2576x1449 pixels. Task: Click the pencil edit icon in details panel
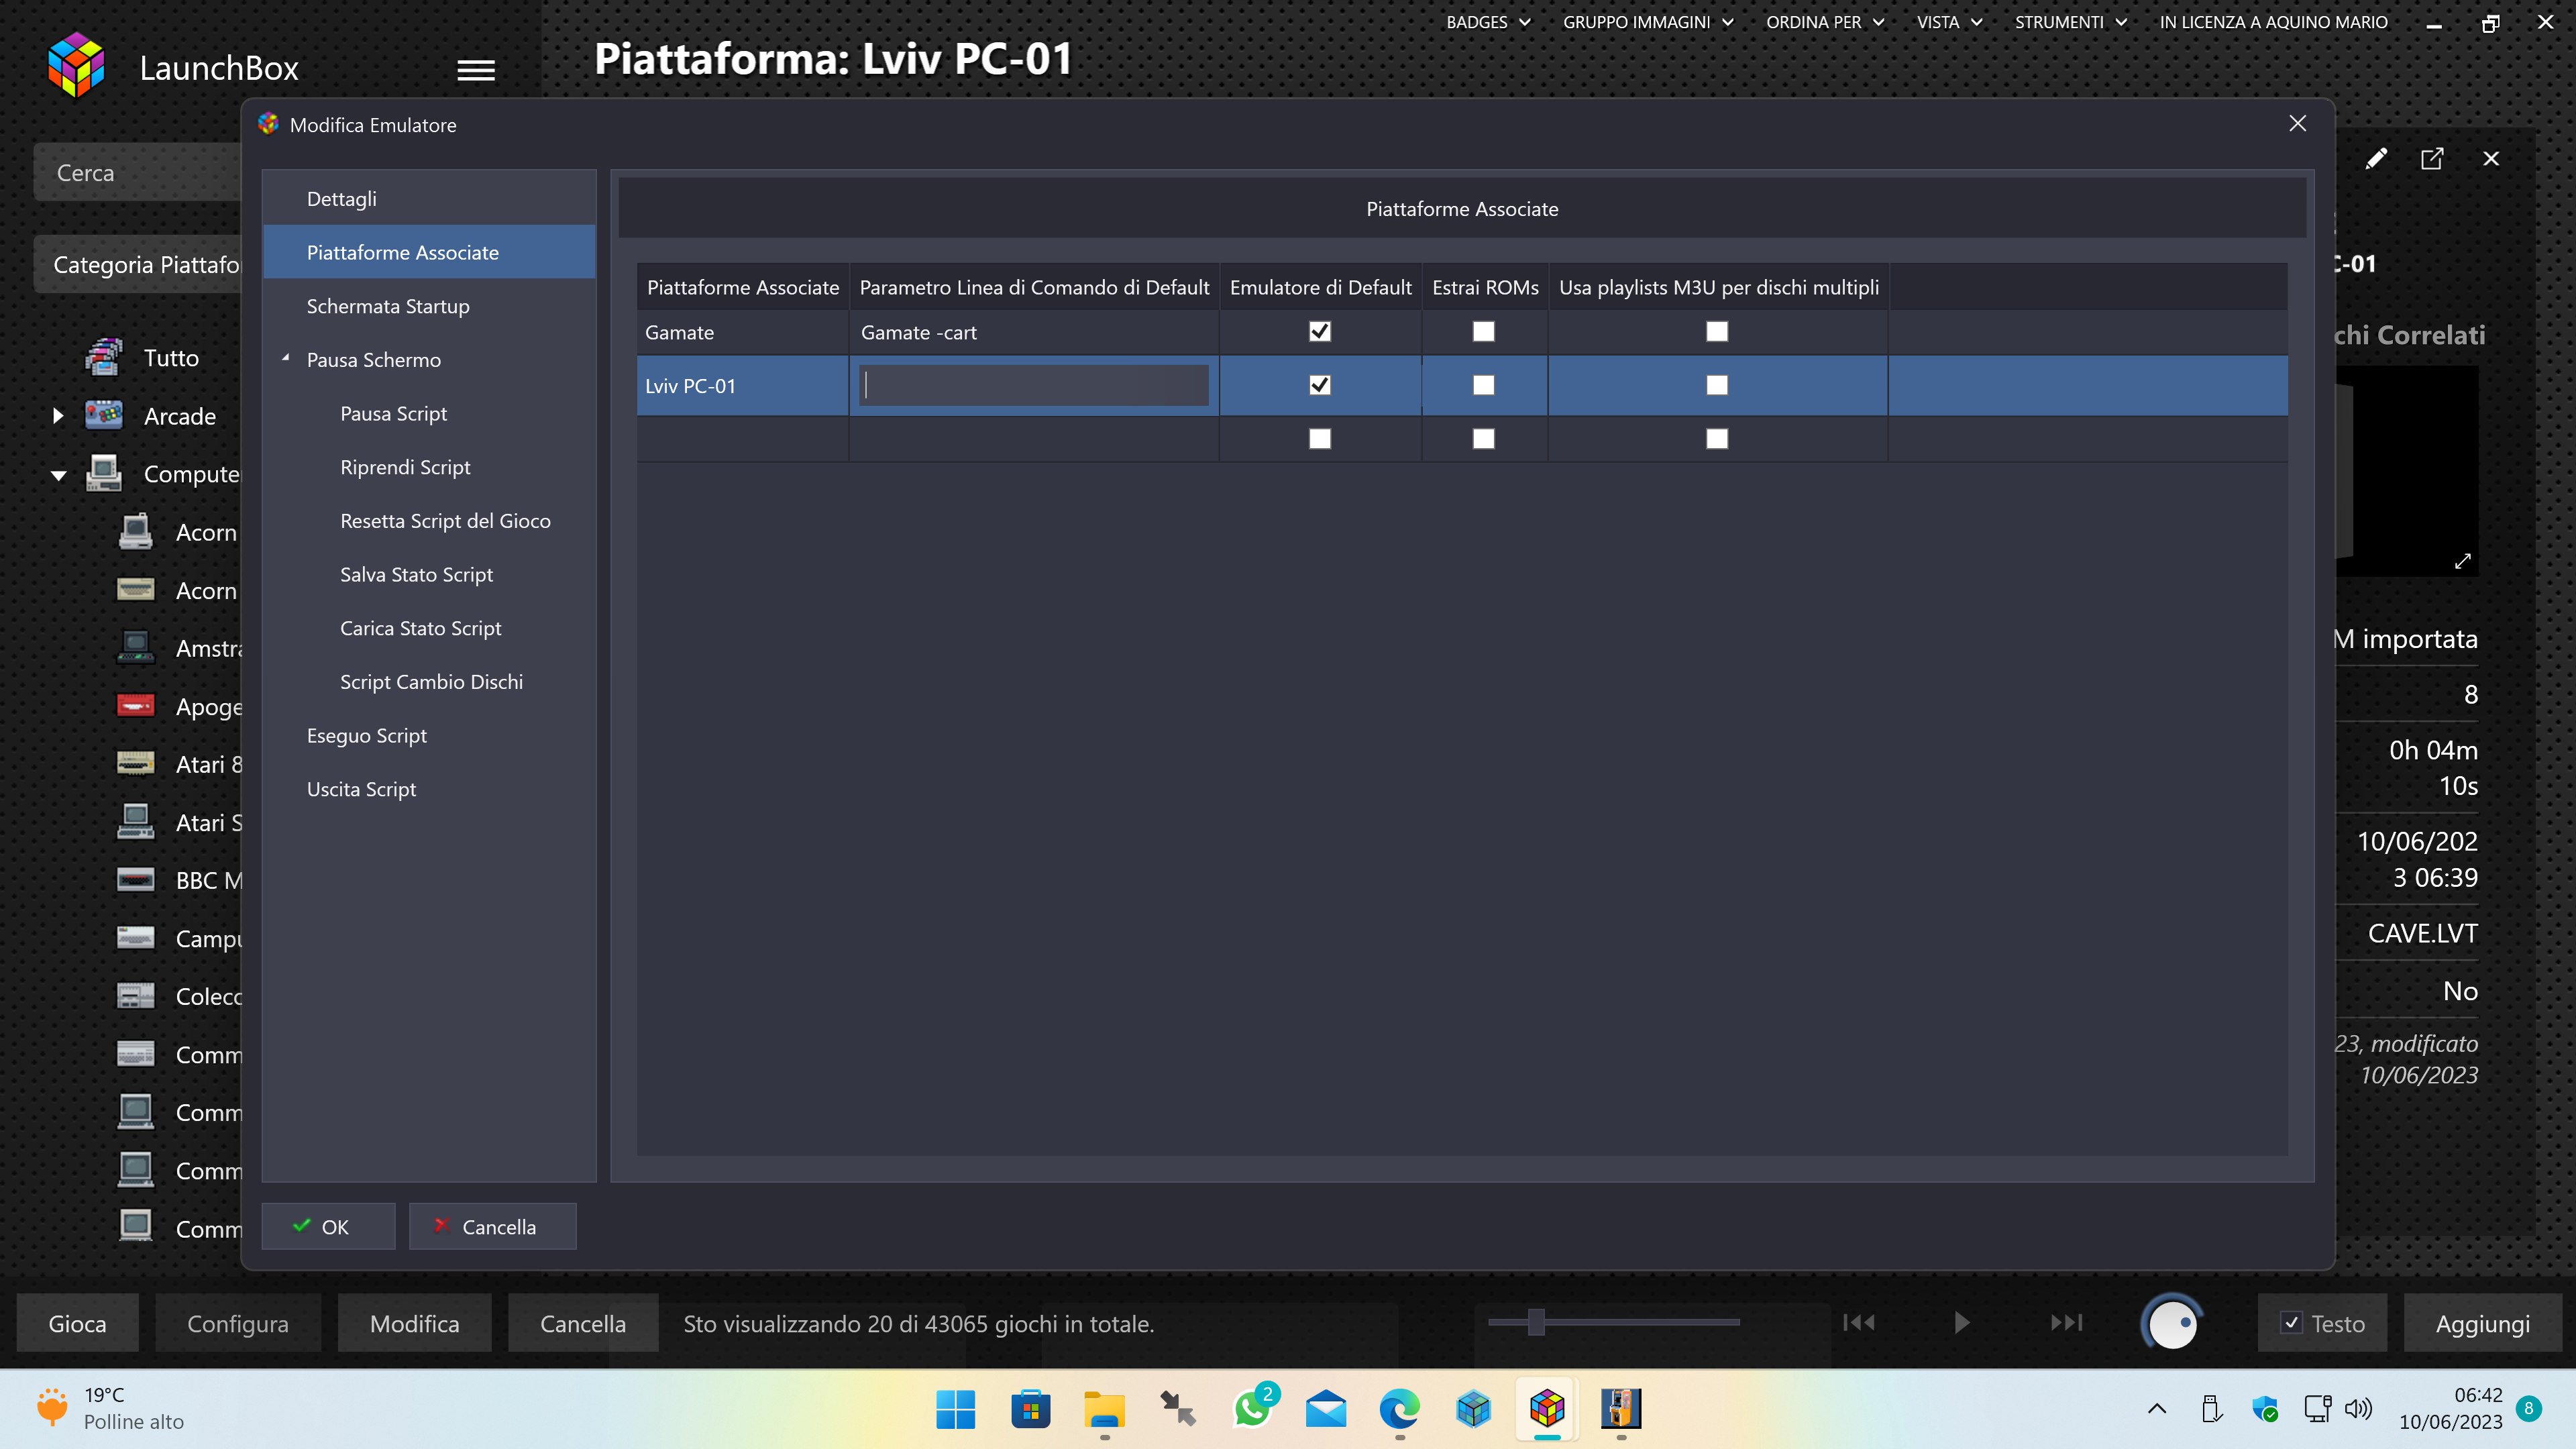[x=2376, y=159]
